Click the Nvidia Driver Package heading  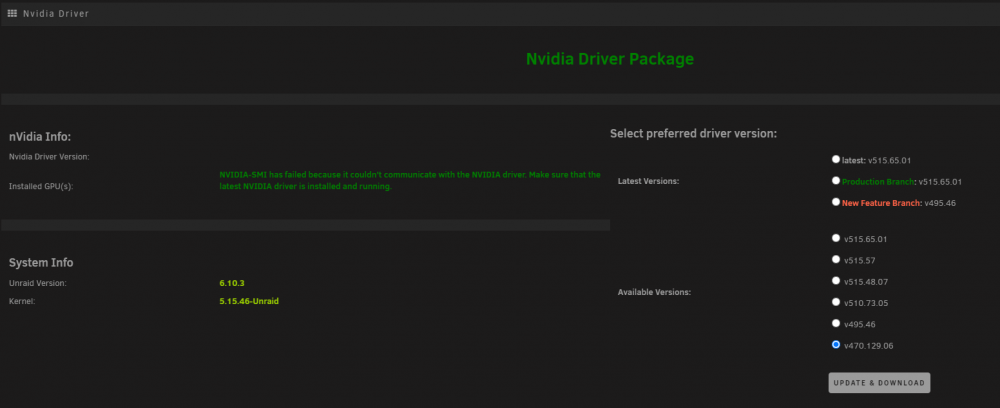pyautogui.click(x=610, y=59)
